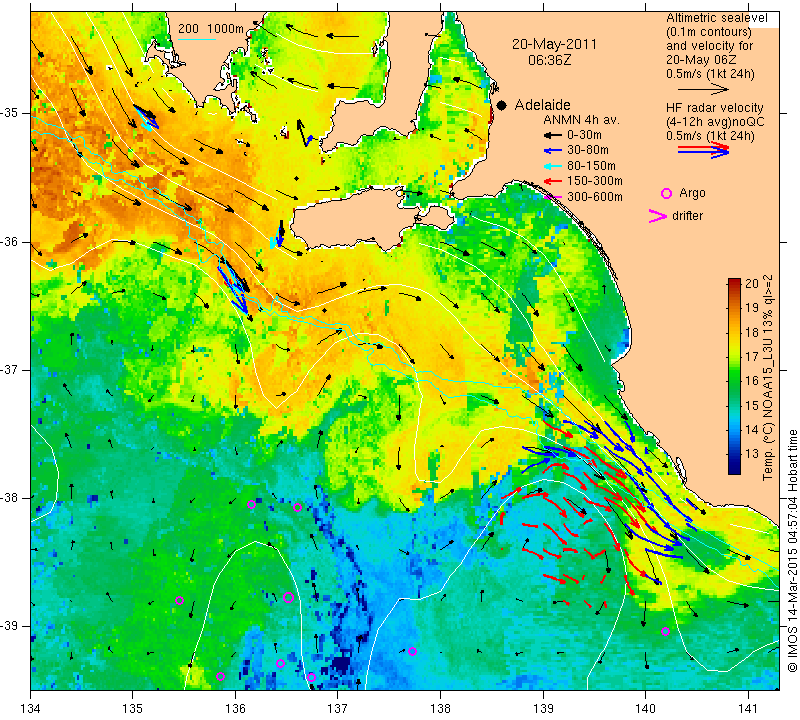Click the longitude axis label 140

pos(645,709)
